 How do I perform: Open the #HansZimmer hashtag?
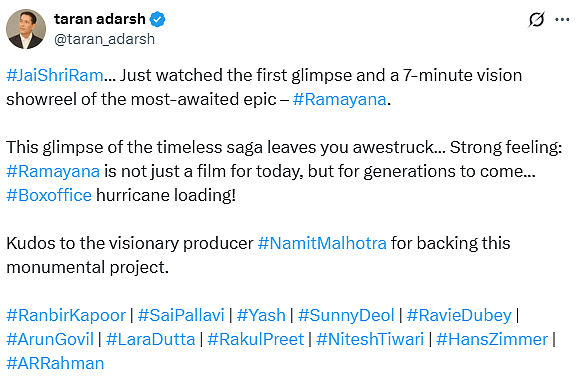(492, 339)
